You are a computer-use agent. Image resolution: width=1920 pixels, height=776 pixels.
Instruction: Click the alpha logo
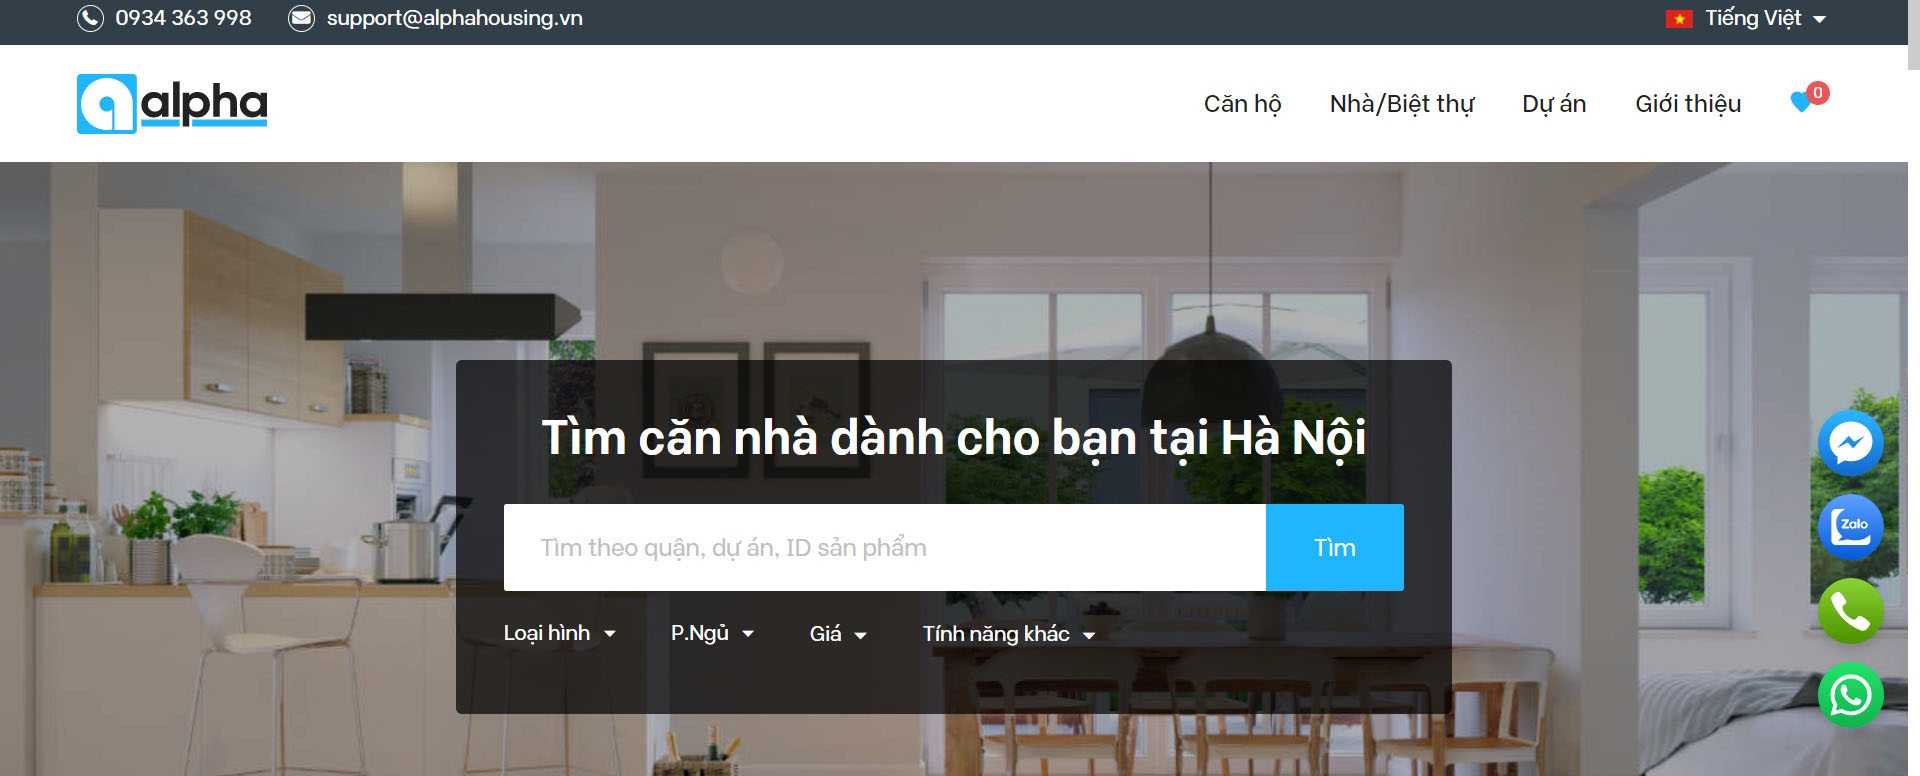coord(172,103)
